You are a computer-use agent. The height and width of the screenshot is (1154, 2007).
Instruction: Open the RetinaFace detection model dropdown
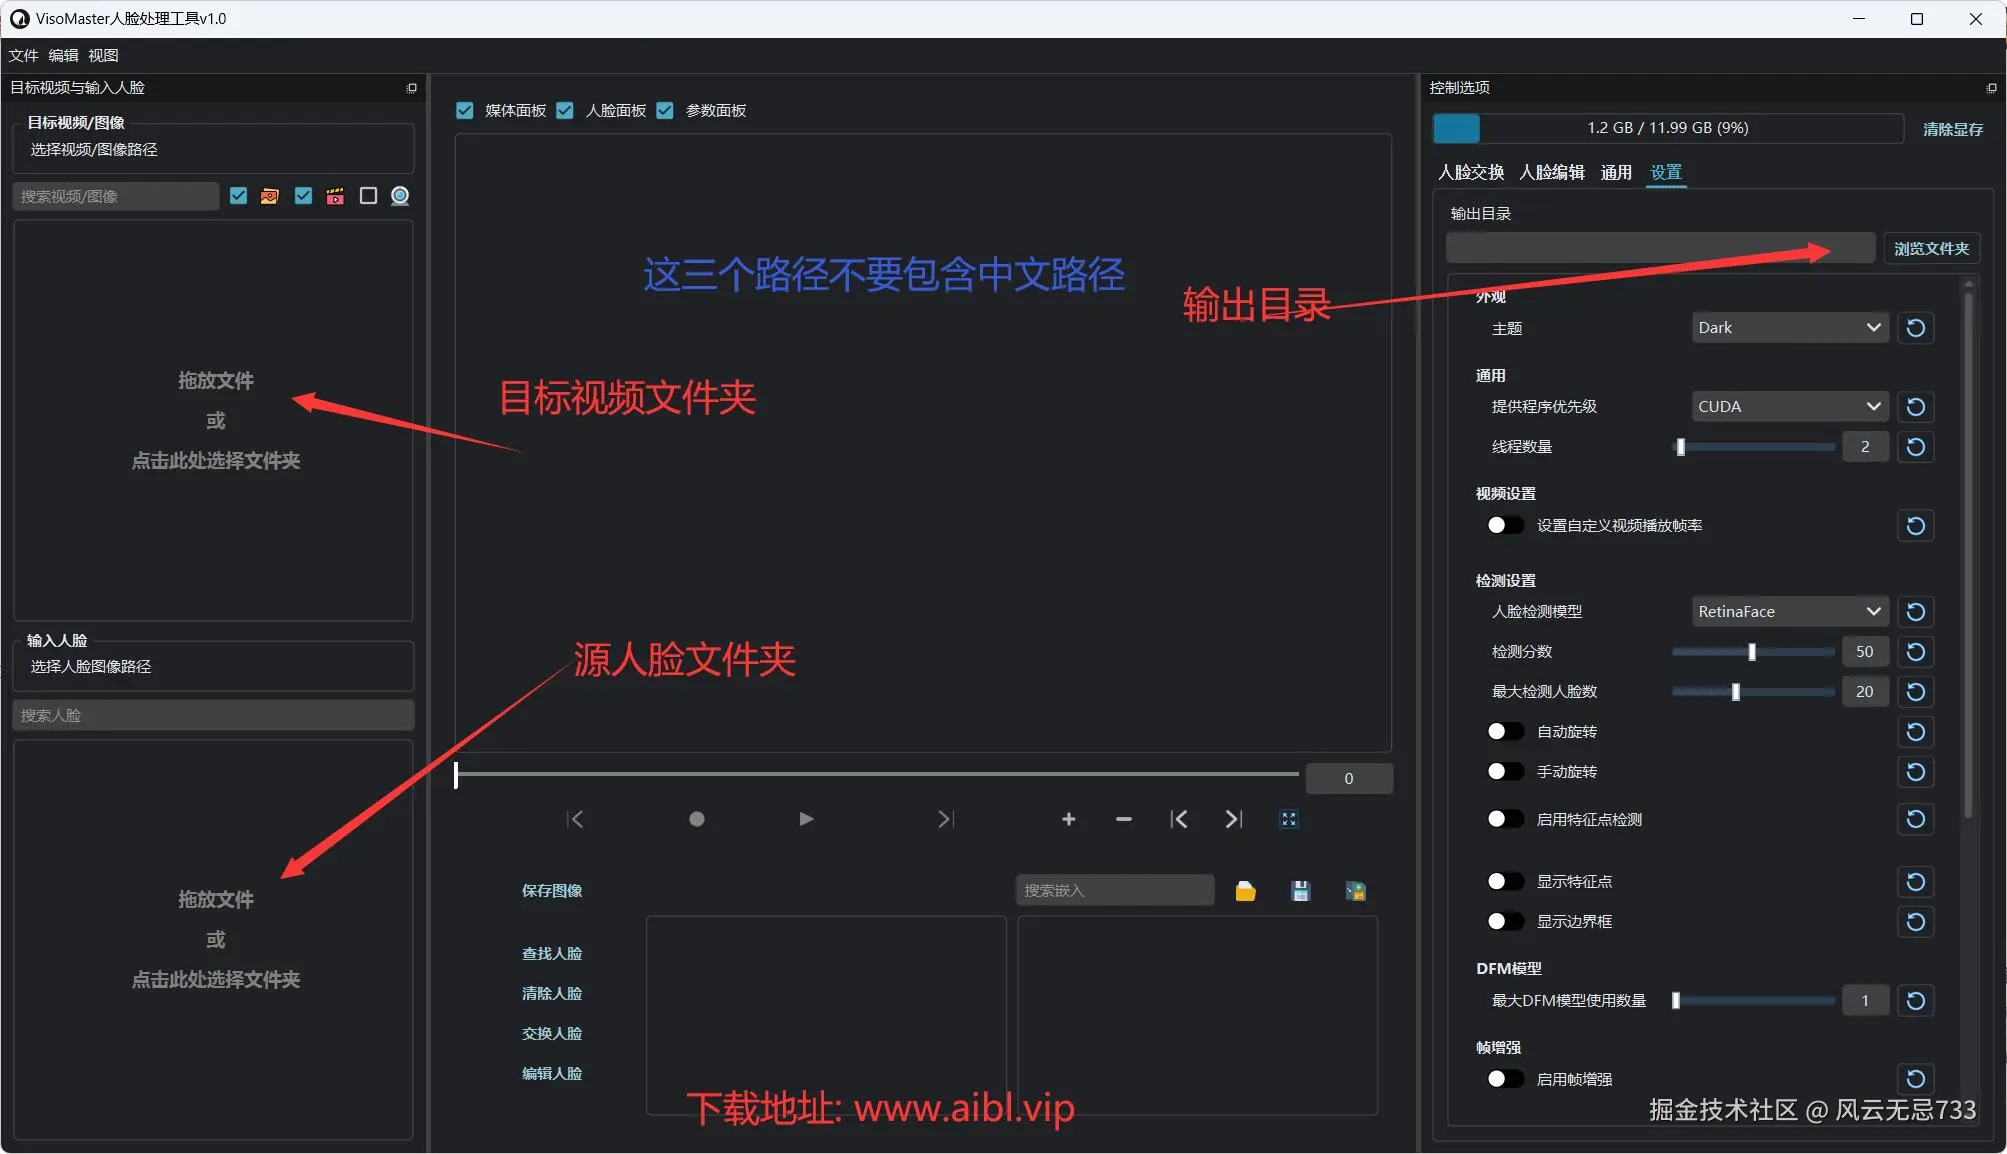click(x=1788, y=611)
